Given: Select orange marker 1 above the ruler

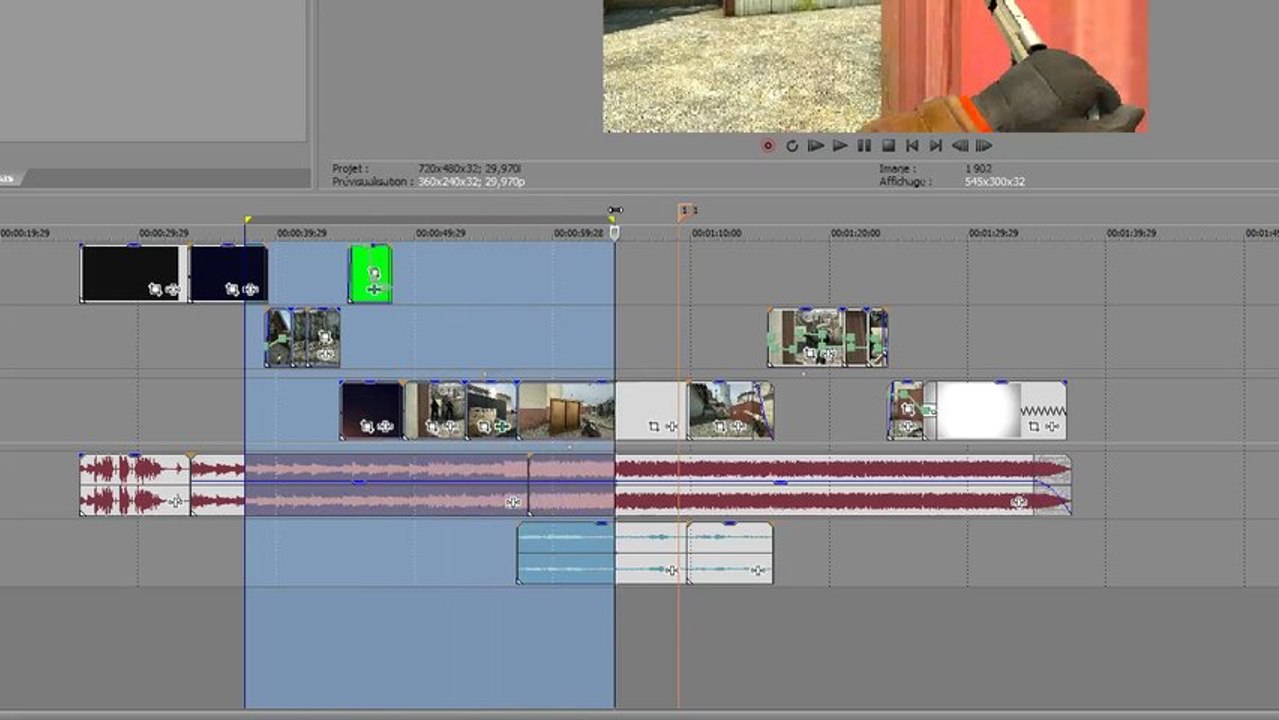Looking at the screenshot, I should [684, 211].
